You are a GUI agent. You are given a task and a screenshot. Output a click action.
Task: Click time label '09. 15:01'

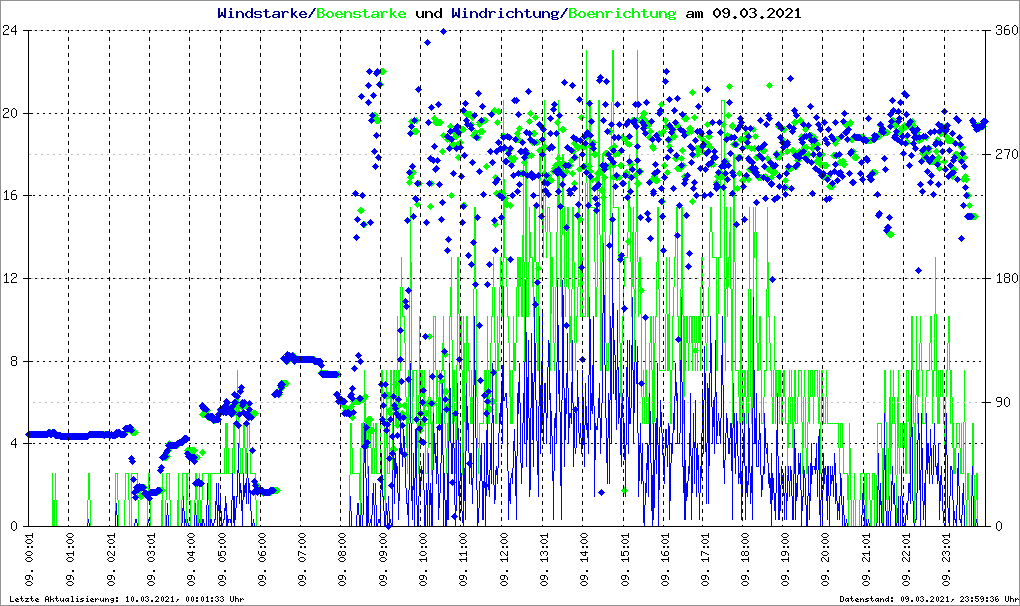click(624, 559)
